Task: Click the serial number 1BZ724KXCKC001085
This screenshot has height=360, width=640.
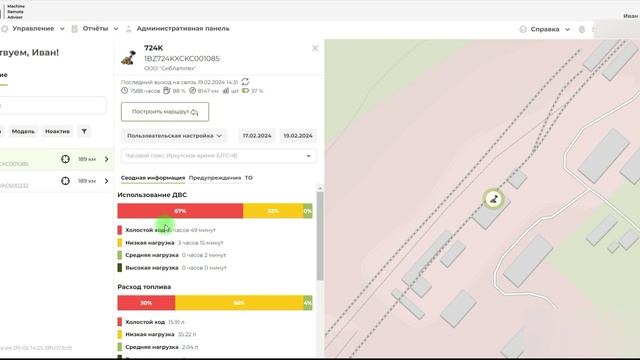Action: [182, 58]
